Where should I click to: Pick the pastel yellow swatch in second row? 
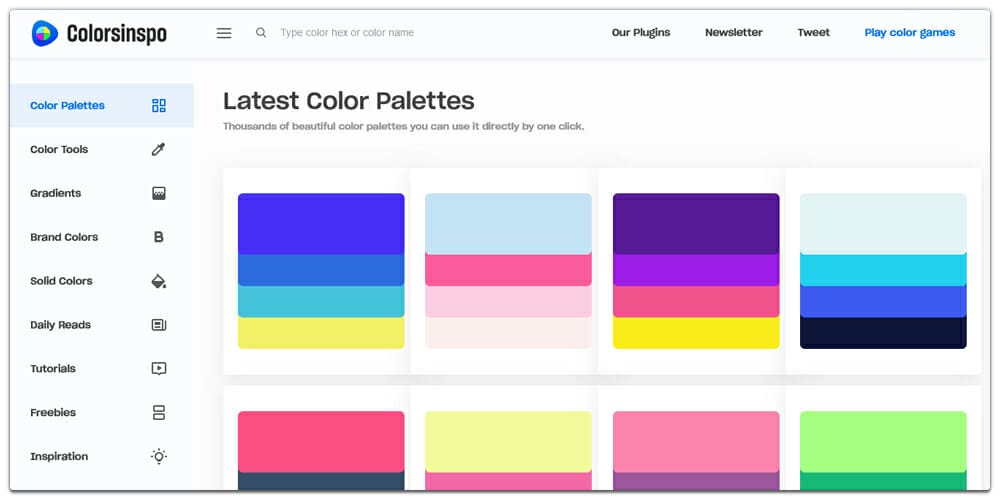pos(508,441)
